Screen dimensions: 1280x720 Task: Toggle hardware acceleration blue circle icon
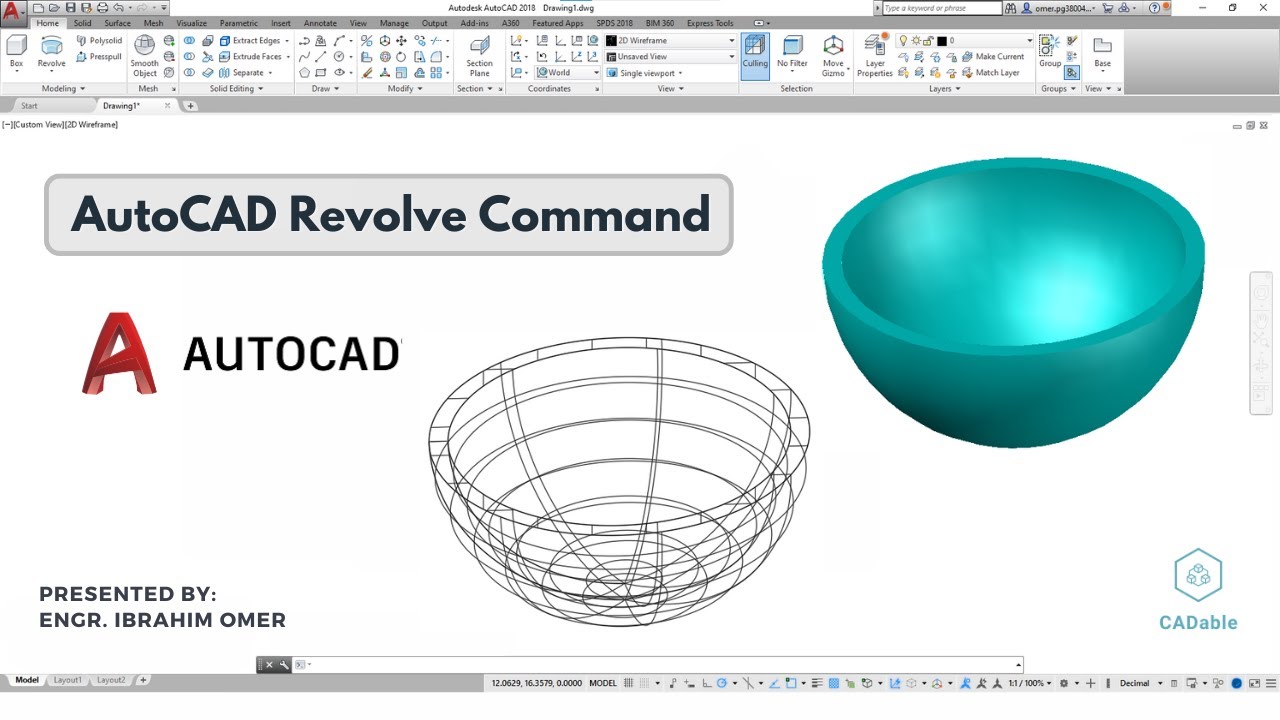(x=1237, y=683)
